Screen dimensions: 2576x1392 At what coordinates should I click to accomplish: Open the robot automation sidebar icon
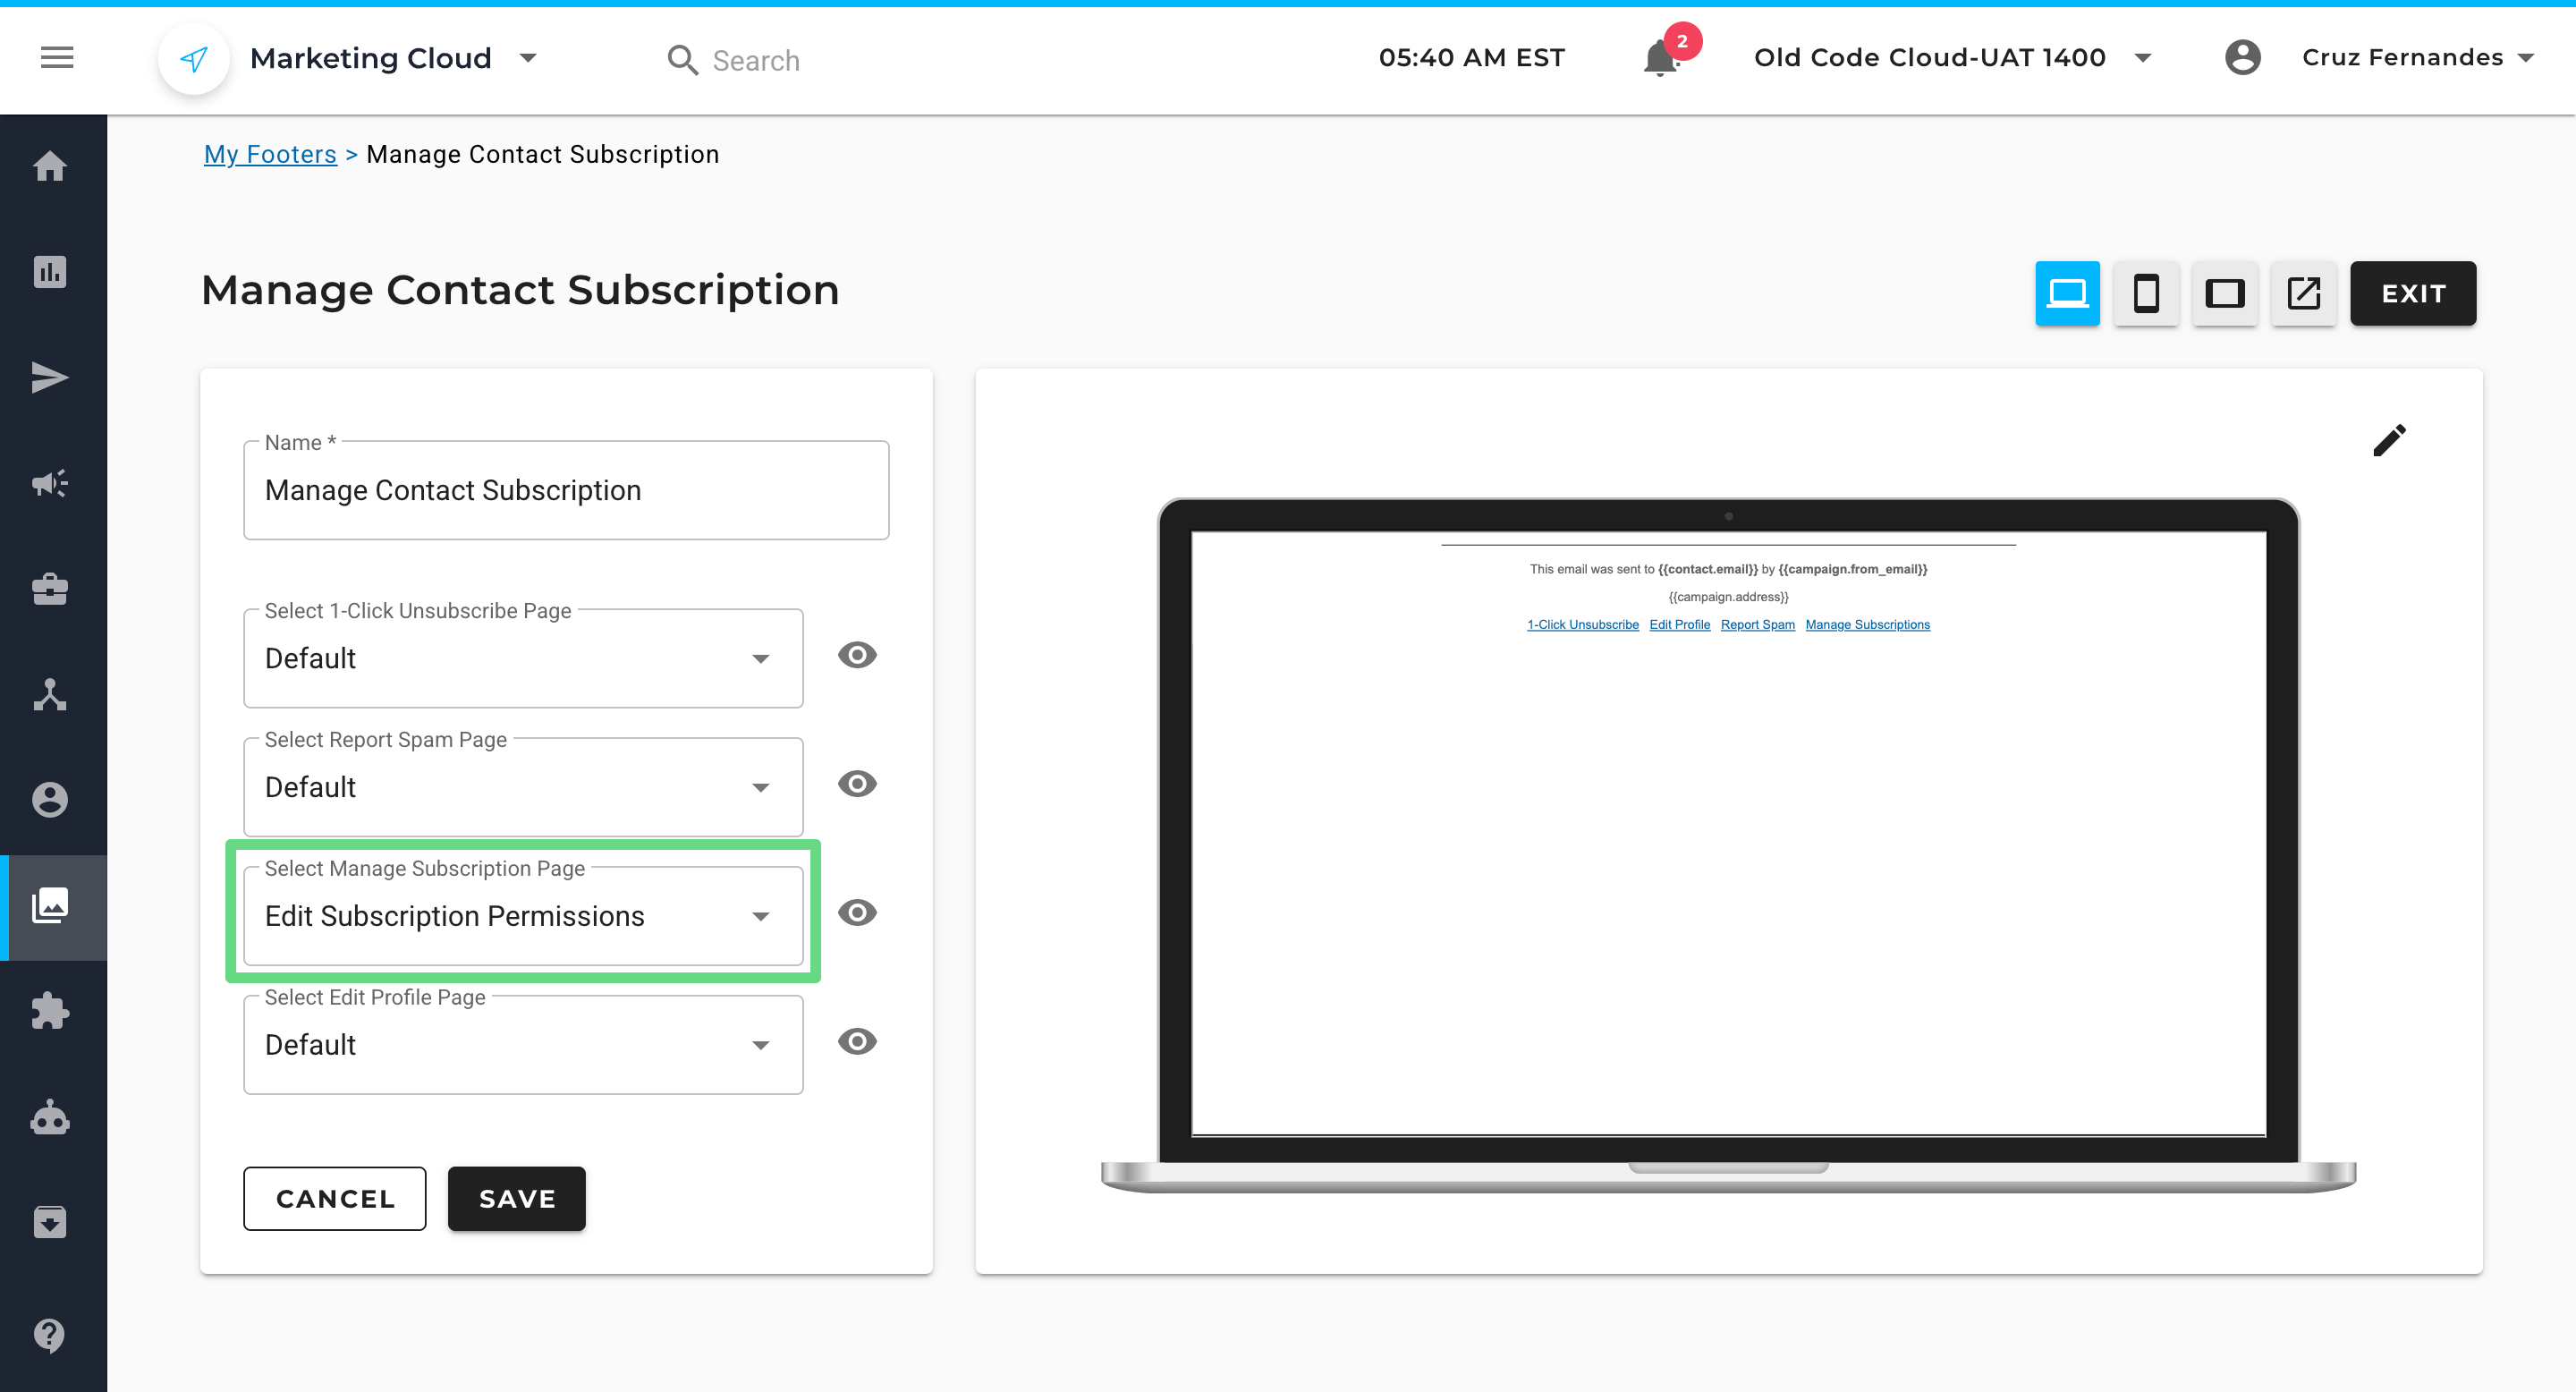point(50,1118)
